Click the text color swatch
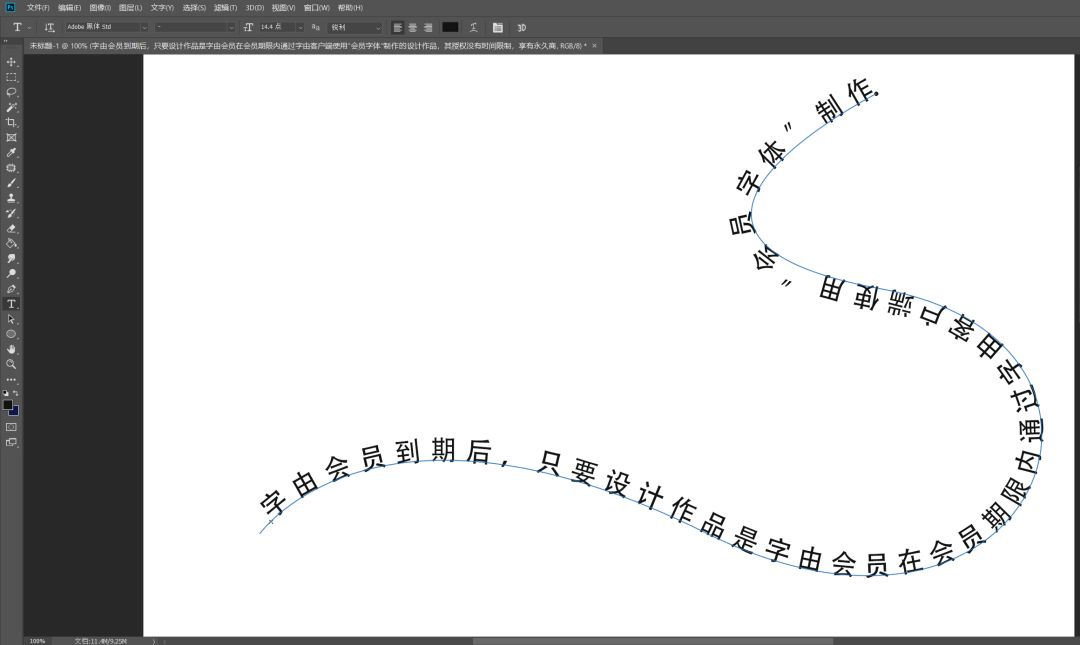1080x645 pixels. [450, 27]
